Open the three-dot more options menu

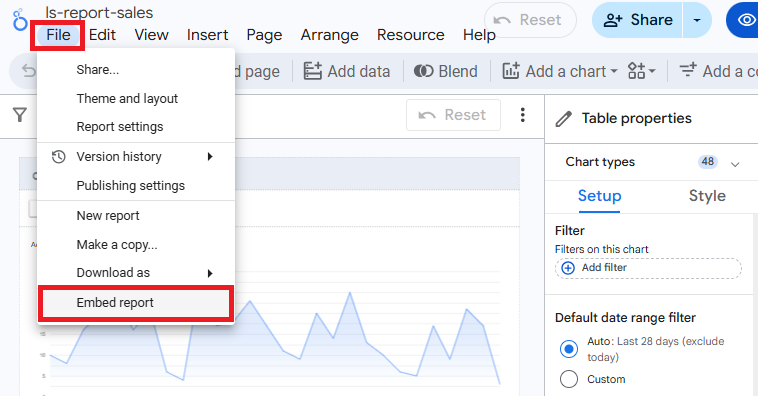523,115
